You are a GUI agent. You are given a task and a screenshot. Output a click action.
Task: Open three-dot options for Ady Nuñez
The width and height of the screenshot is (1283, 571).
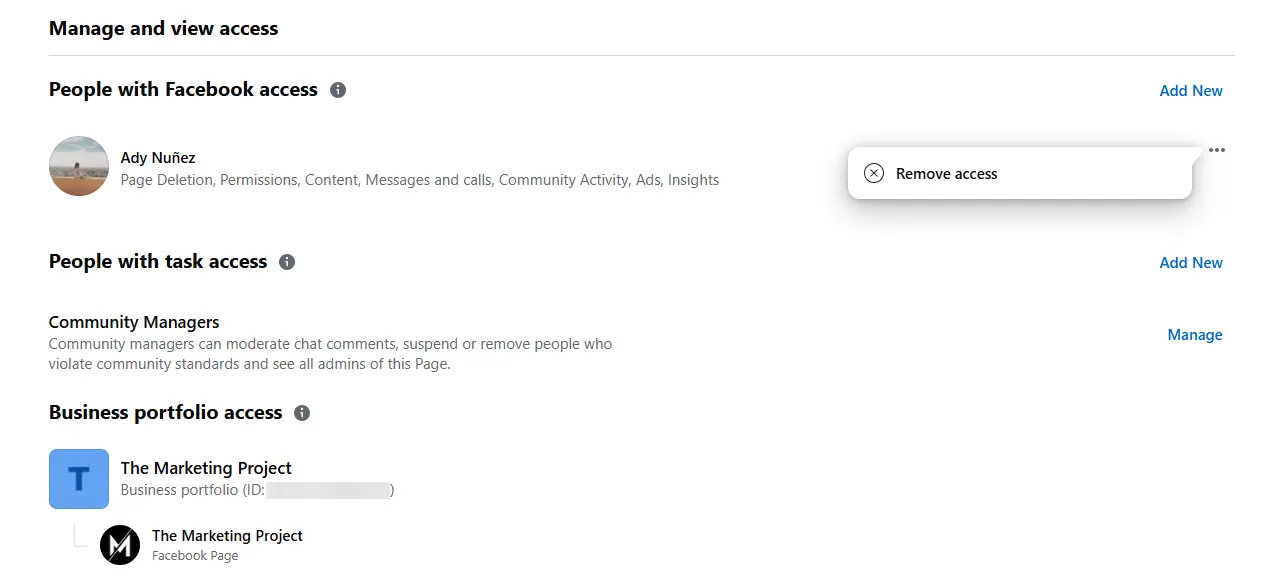pos(1216,150)
